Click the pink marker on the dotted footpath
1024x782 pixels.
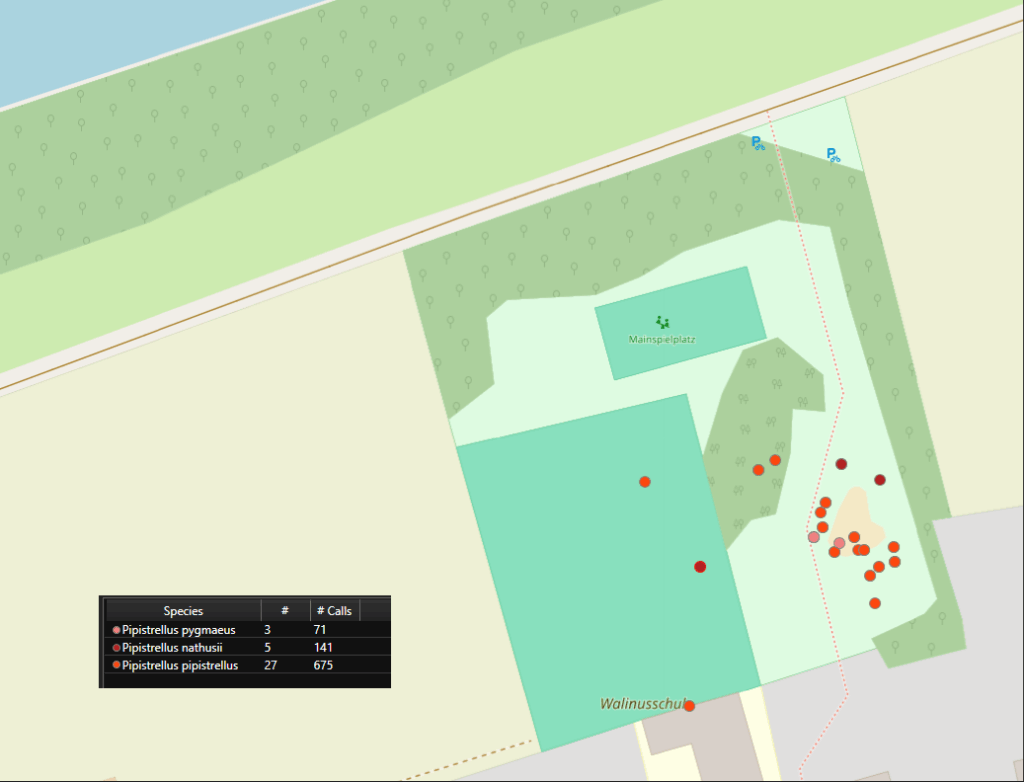pyautogui.click(x=814, y=537)
